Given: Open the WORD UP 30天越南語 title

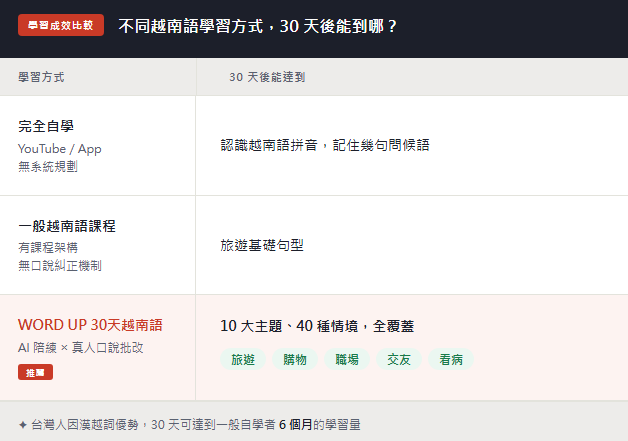Looking at the screenshot, I should (90, 325).
